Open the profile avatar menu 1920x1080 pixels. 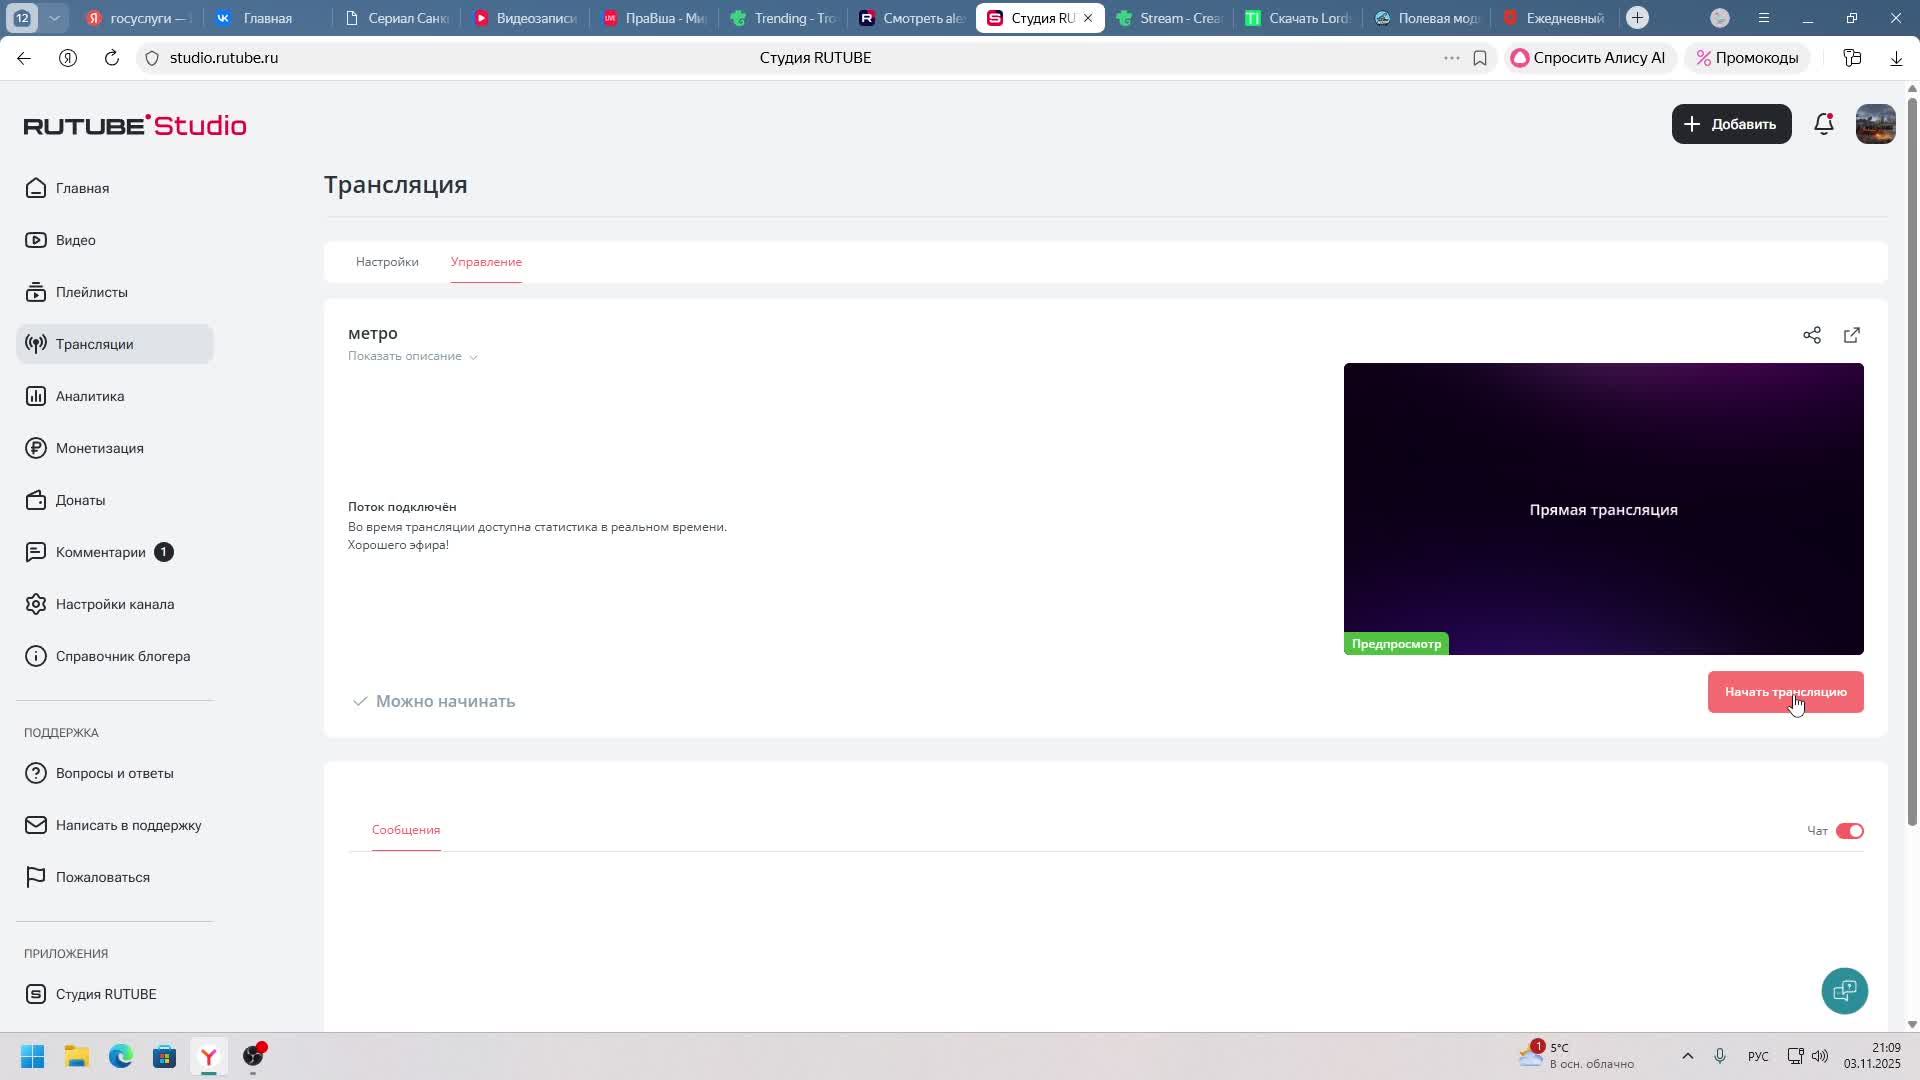(1874, 124)
